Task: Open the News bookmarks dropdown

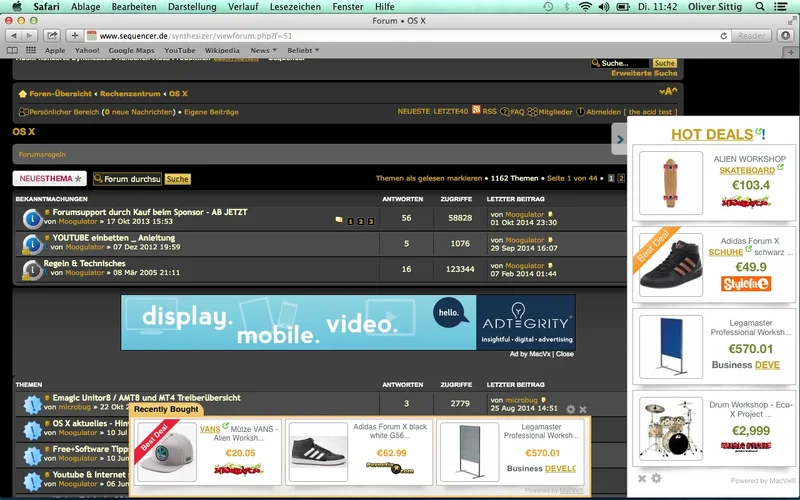Action: coord(263,50)
